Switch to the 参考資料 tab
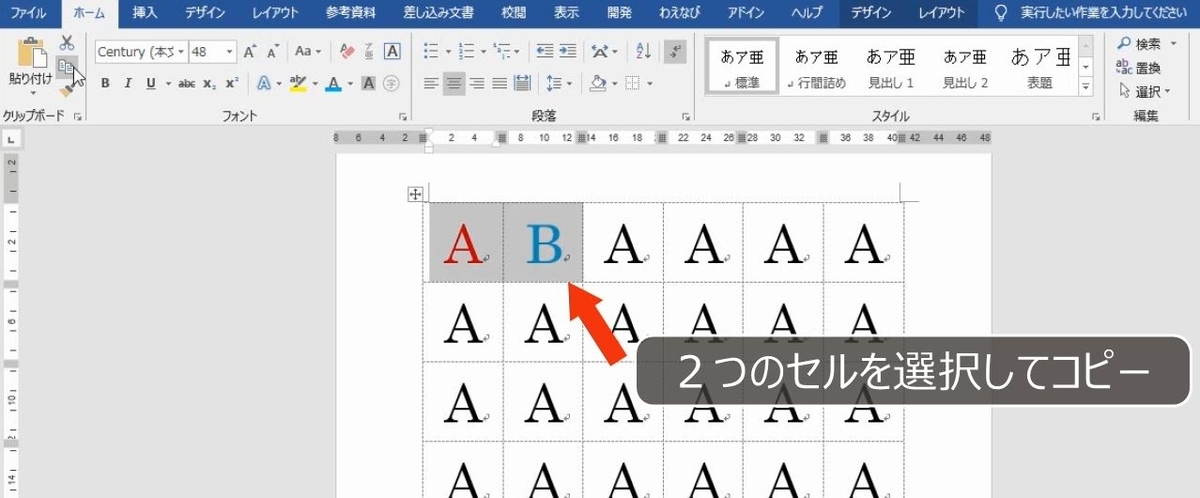The image size is (1200, 498). coord(348,13)
